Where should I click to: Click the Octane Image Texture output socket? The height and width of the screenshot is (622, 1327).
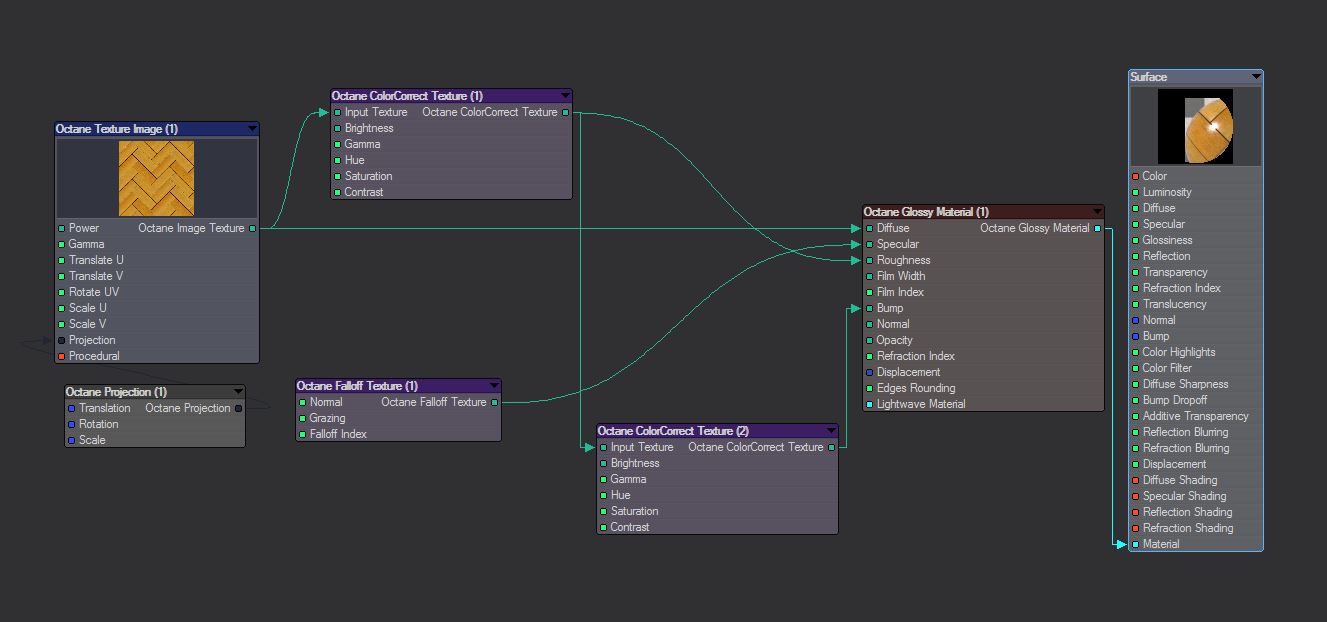point(252,228)
